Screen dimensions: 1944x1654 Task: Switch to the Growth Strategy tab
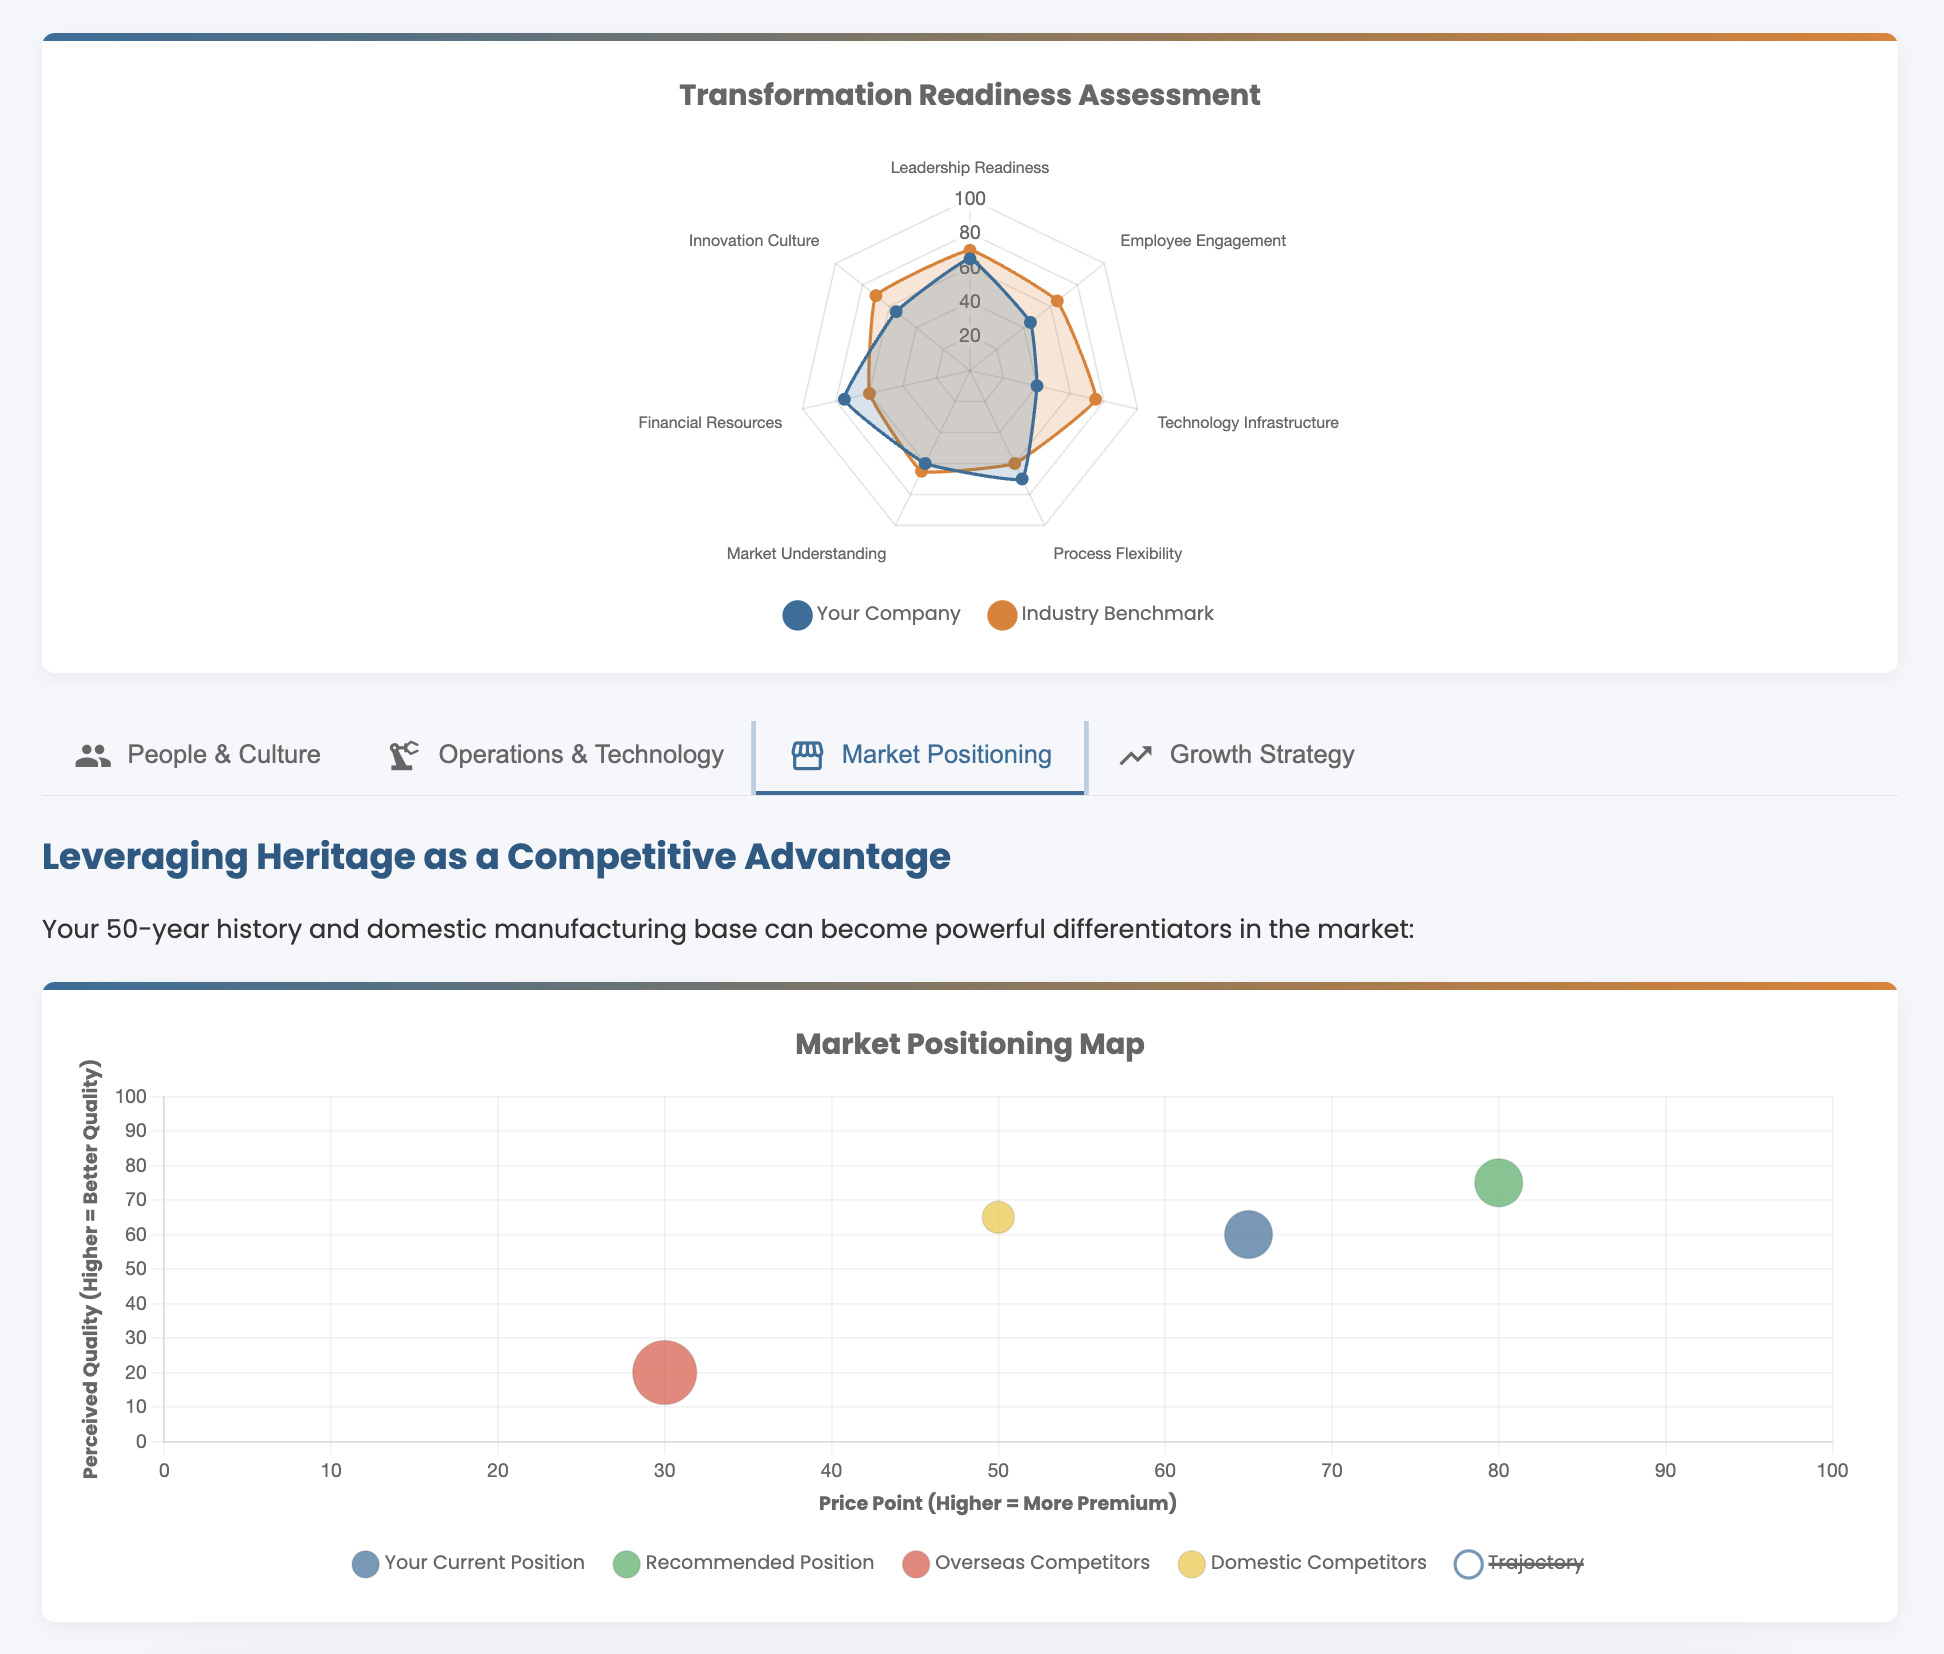pos(1261,755)
